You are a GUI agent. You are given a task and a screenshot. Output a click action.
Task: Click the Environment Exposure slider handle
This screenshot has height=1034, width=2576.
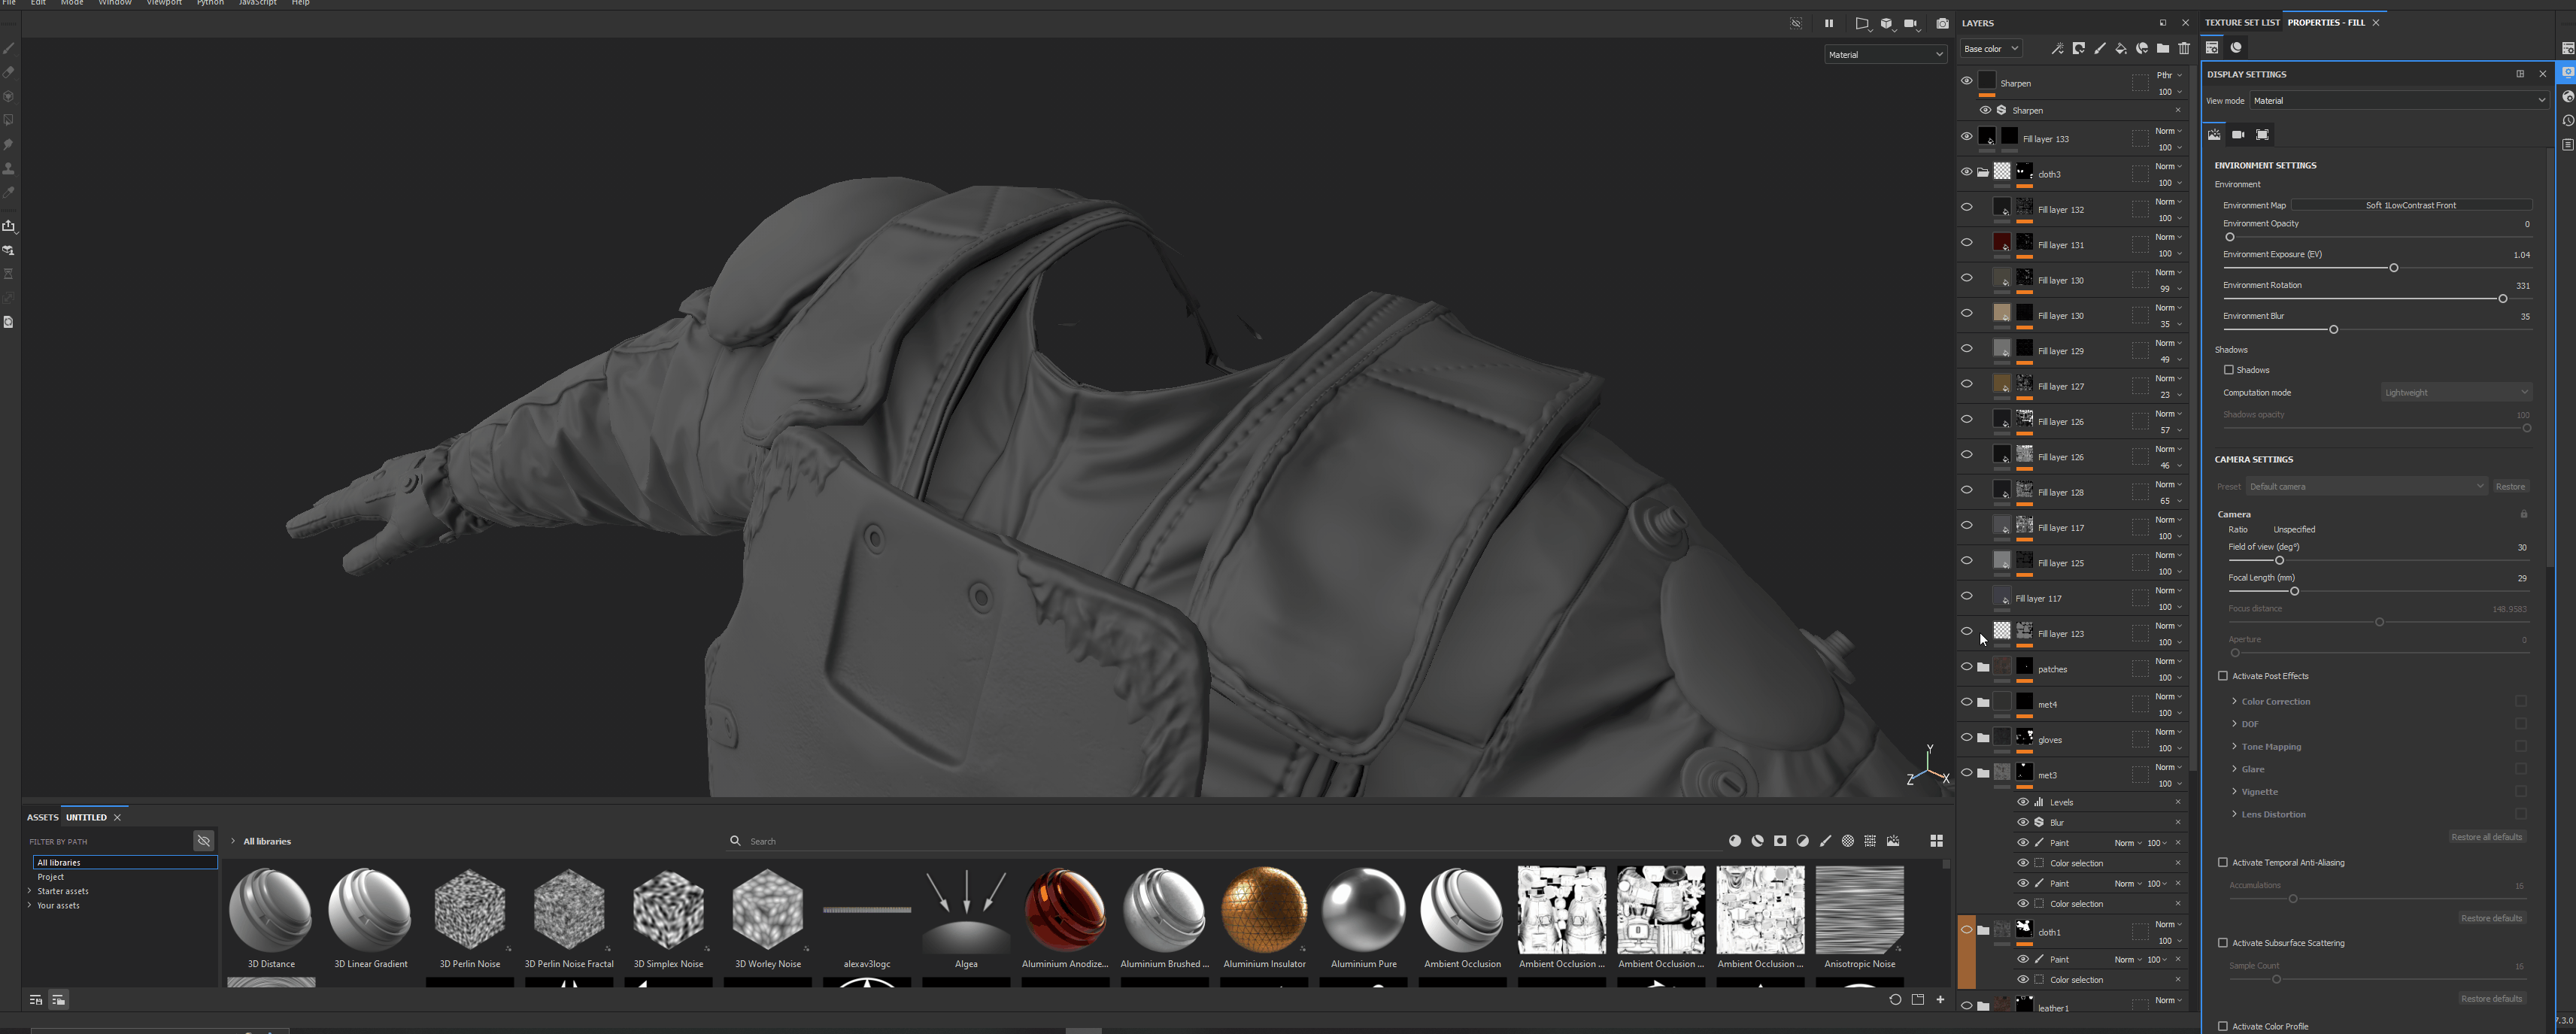click(x=2394, y=268)
